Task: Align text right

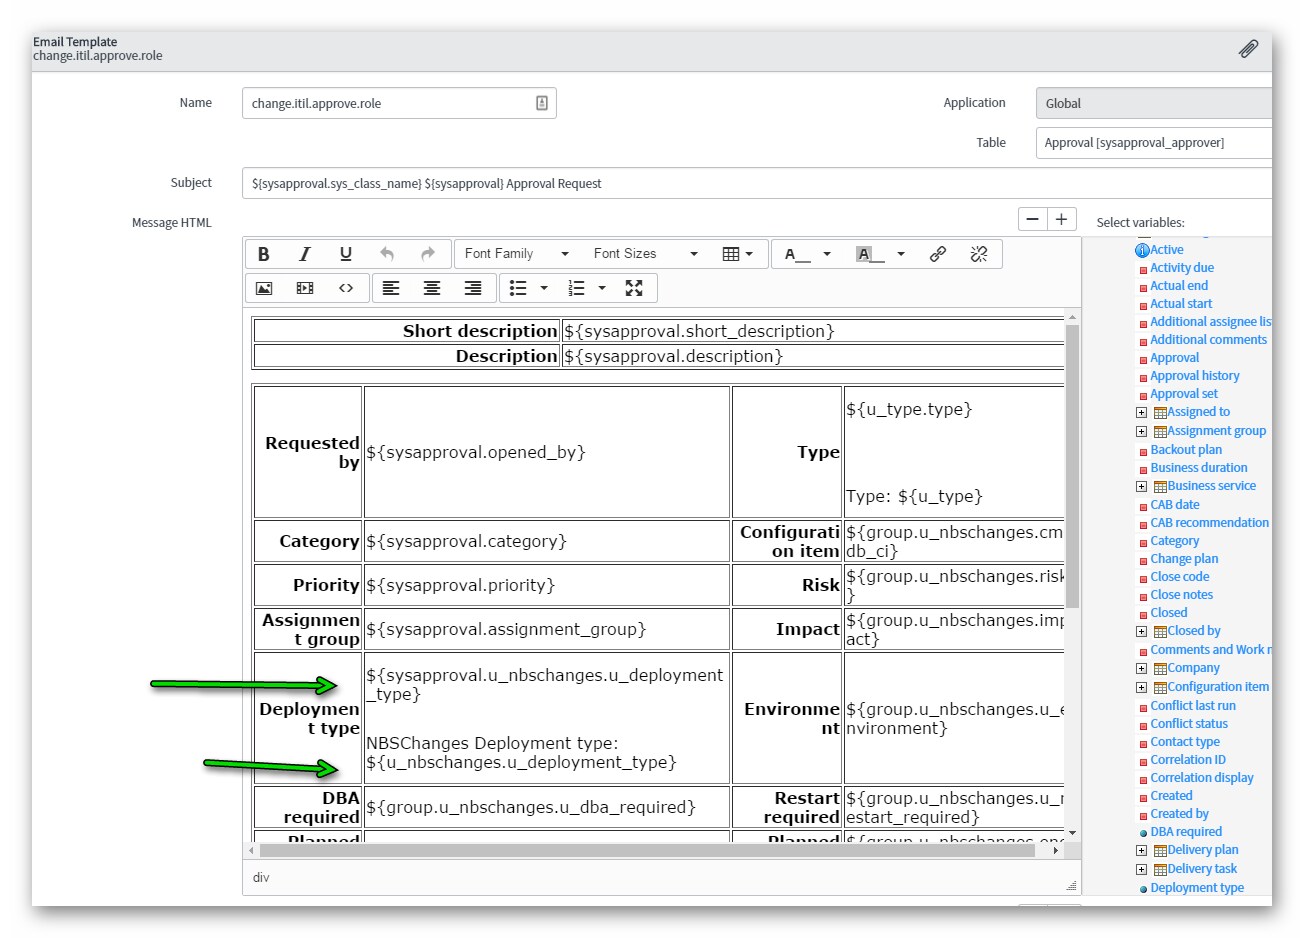Action: point(473,288)
